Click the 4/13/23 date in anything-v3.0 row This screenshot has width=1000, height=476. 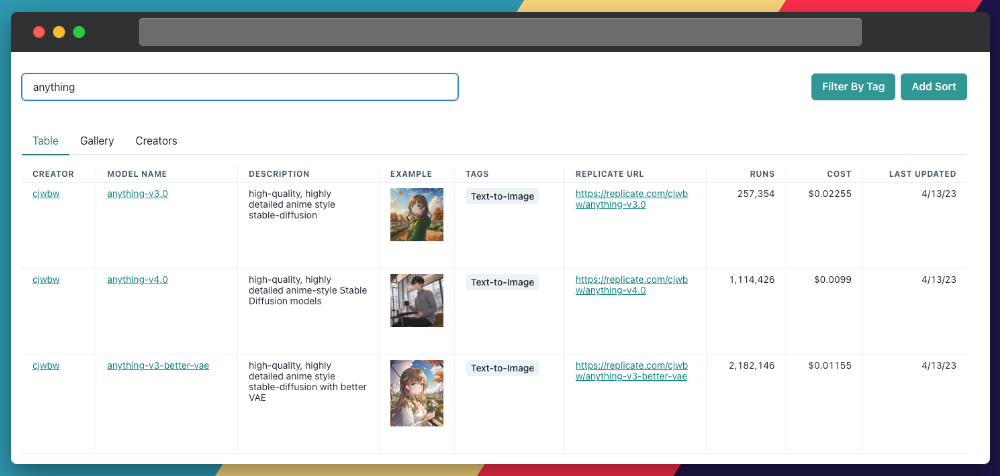coord(941,193)
